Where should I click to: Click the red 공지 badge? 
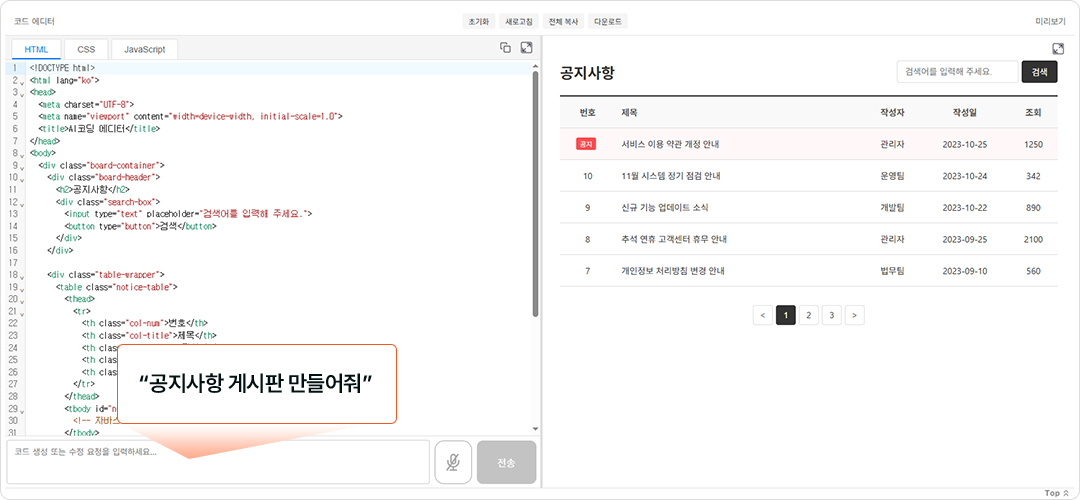point(586,144)
